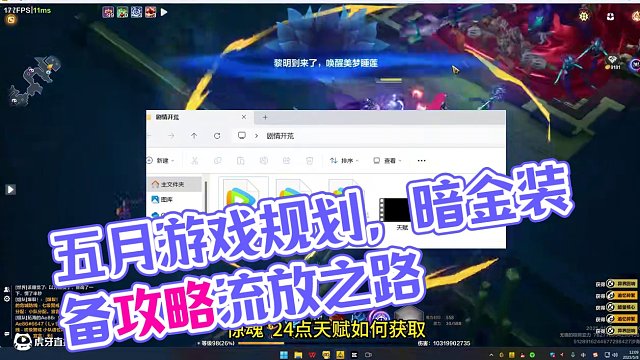Click the first purple buff icon at top
This screenshot has width=640, height=360.
click(x=108, y=12)
